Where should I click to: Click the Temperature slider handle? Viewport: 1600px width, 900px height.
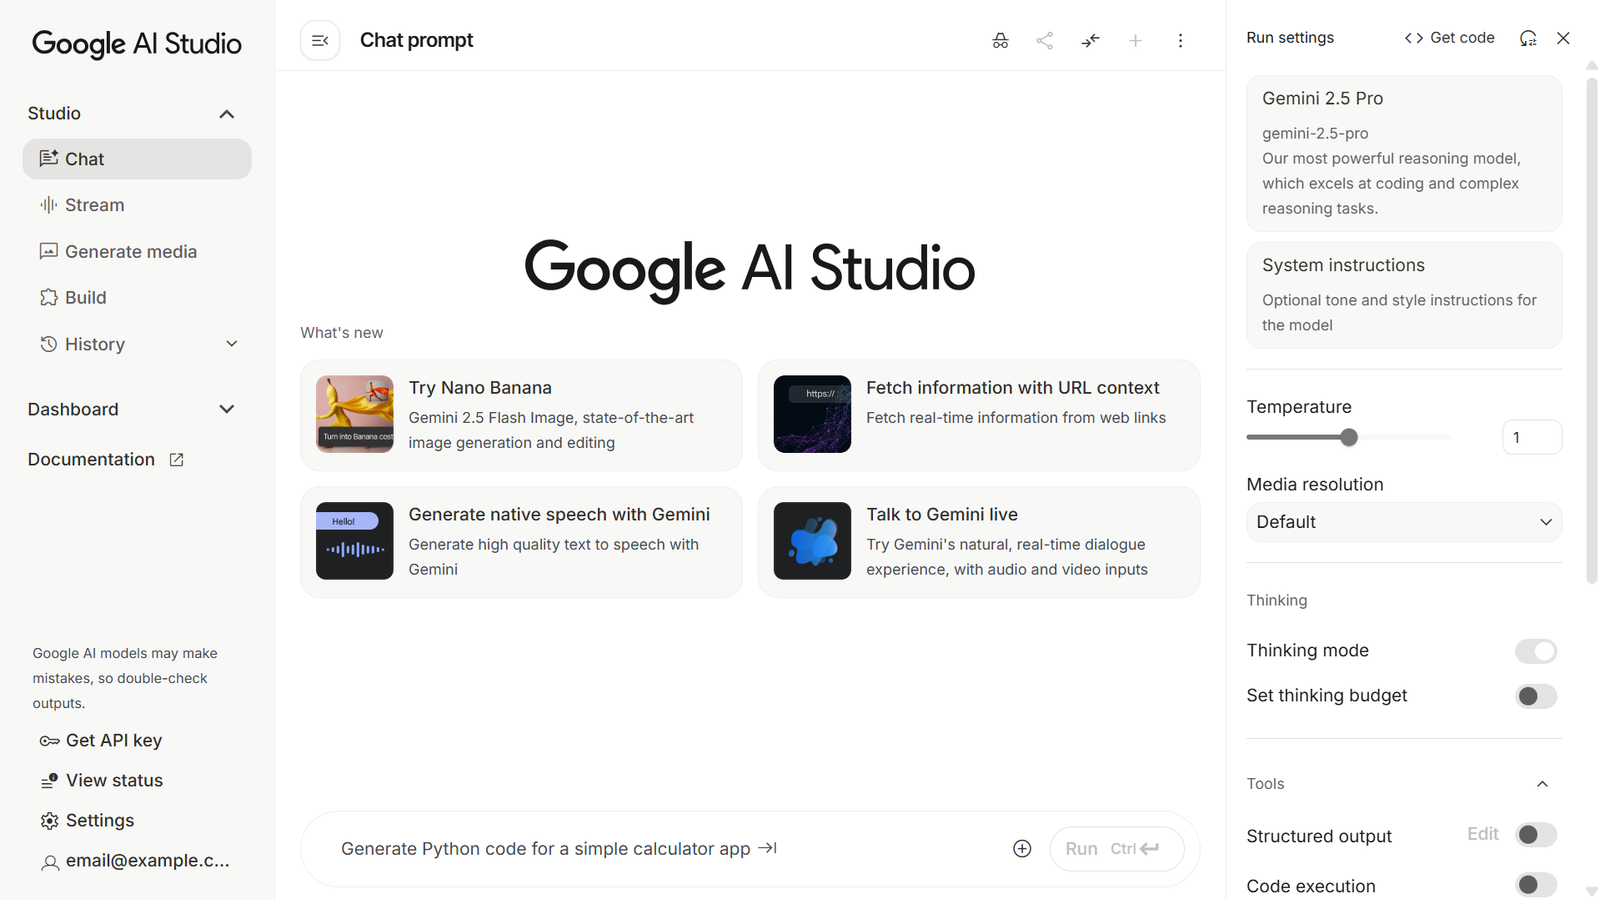coord(1349,437)
